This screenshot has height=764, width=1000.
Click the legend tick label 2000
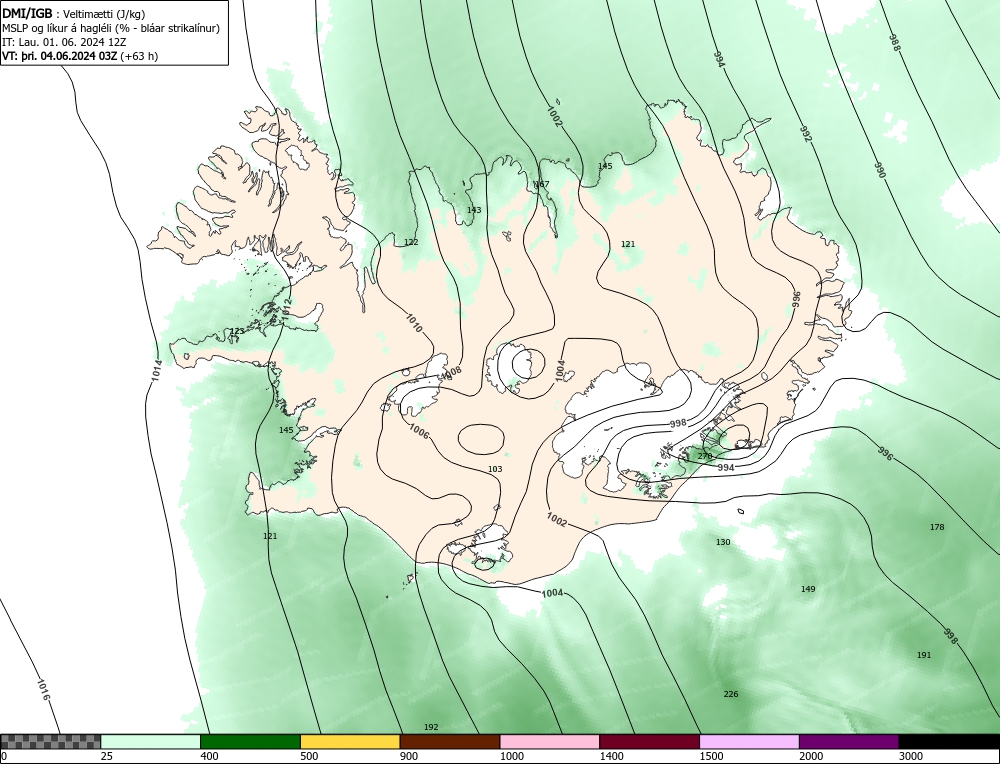pos(811,756)
